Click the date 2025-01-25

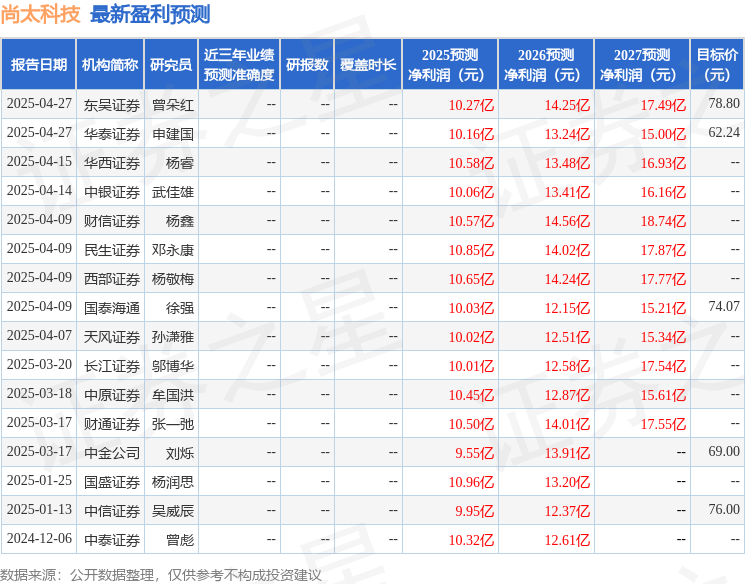39,480
